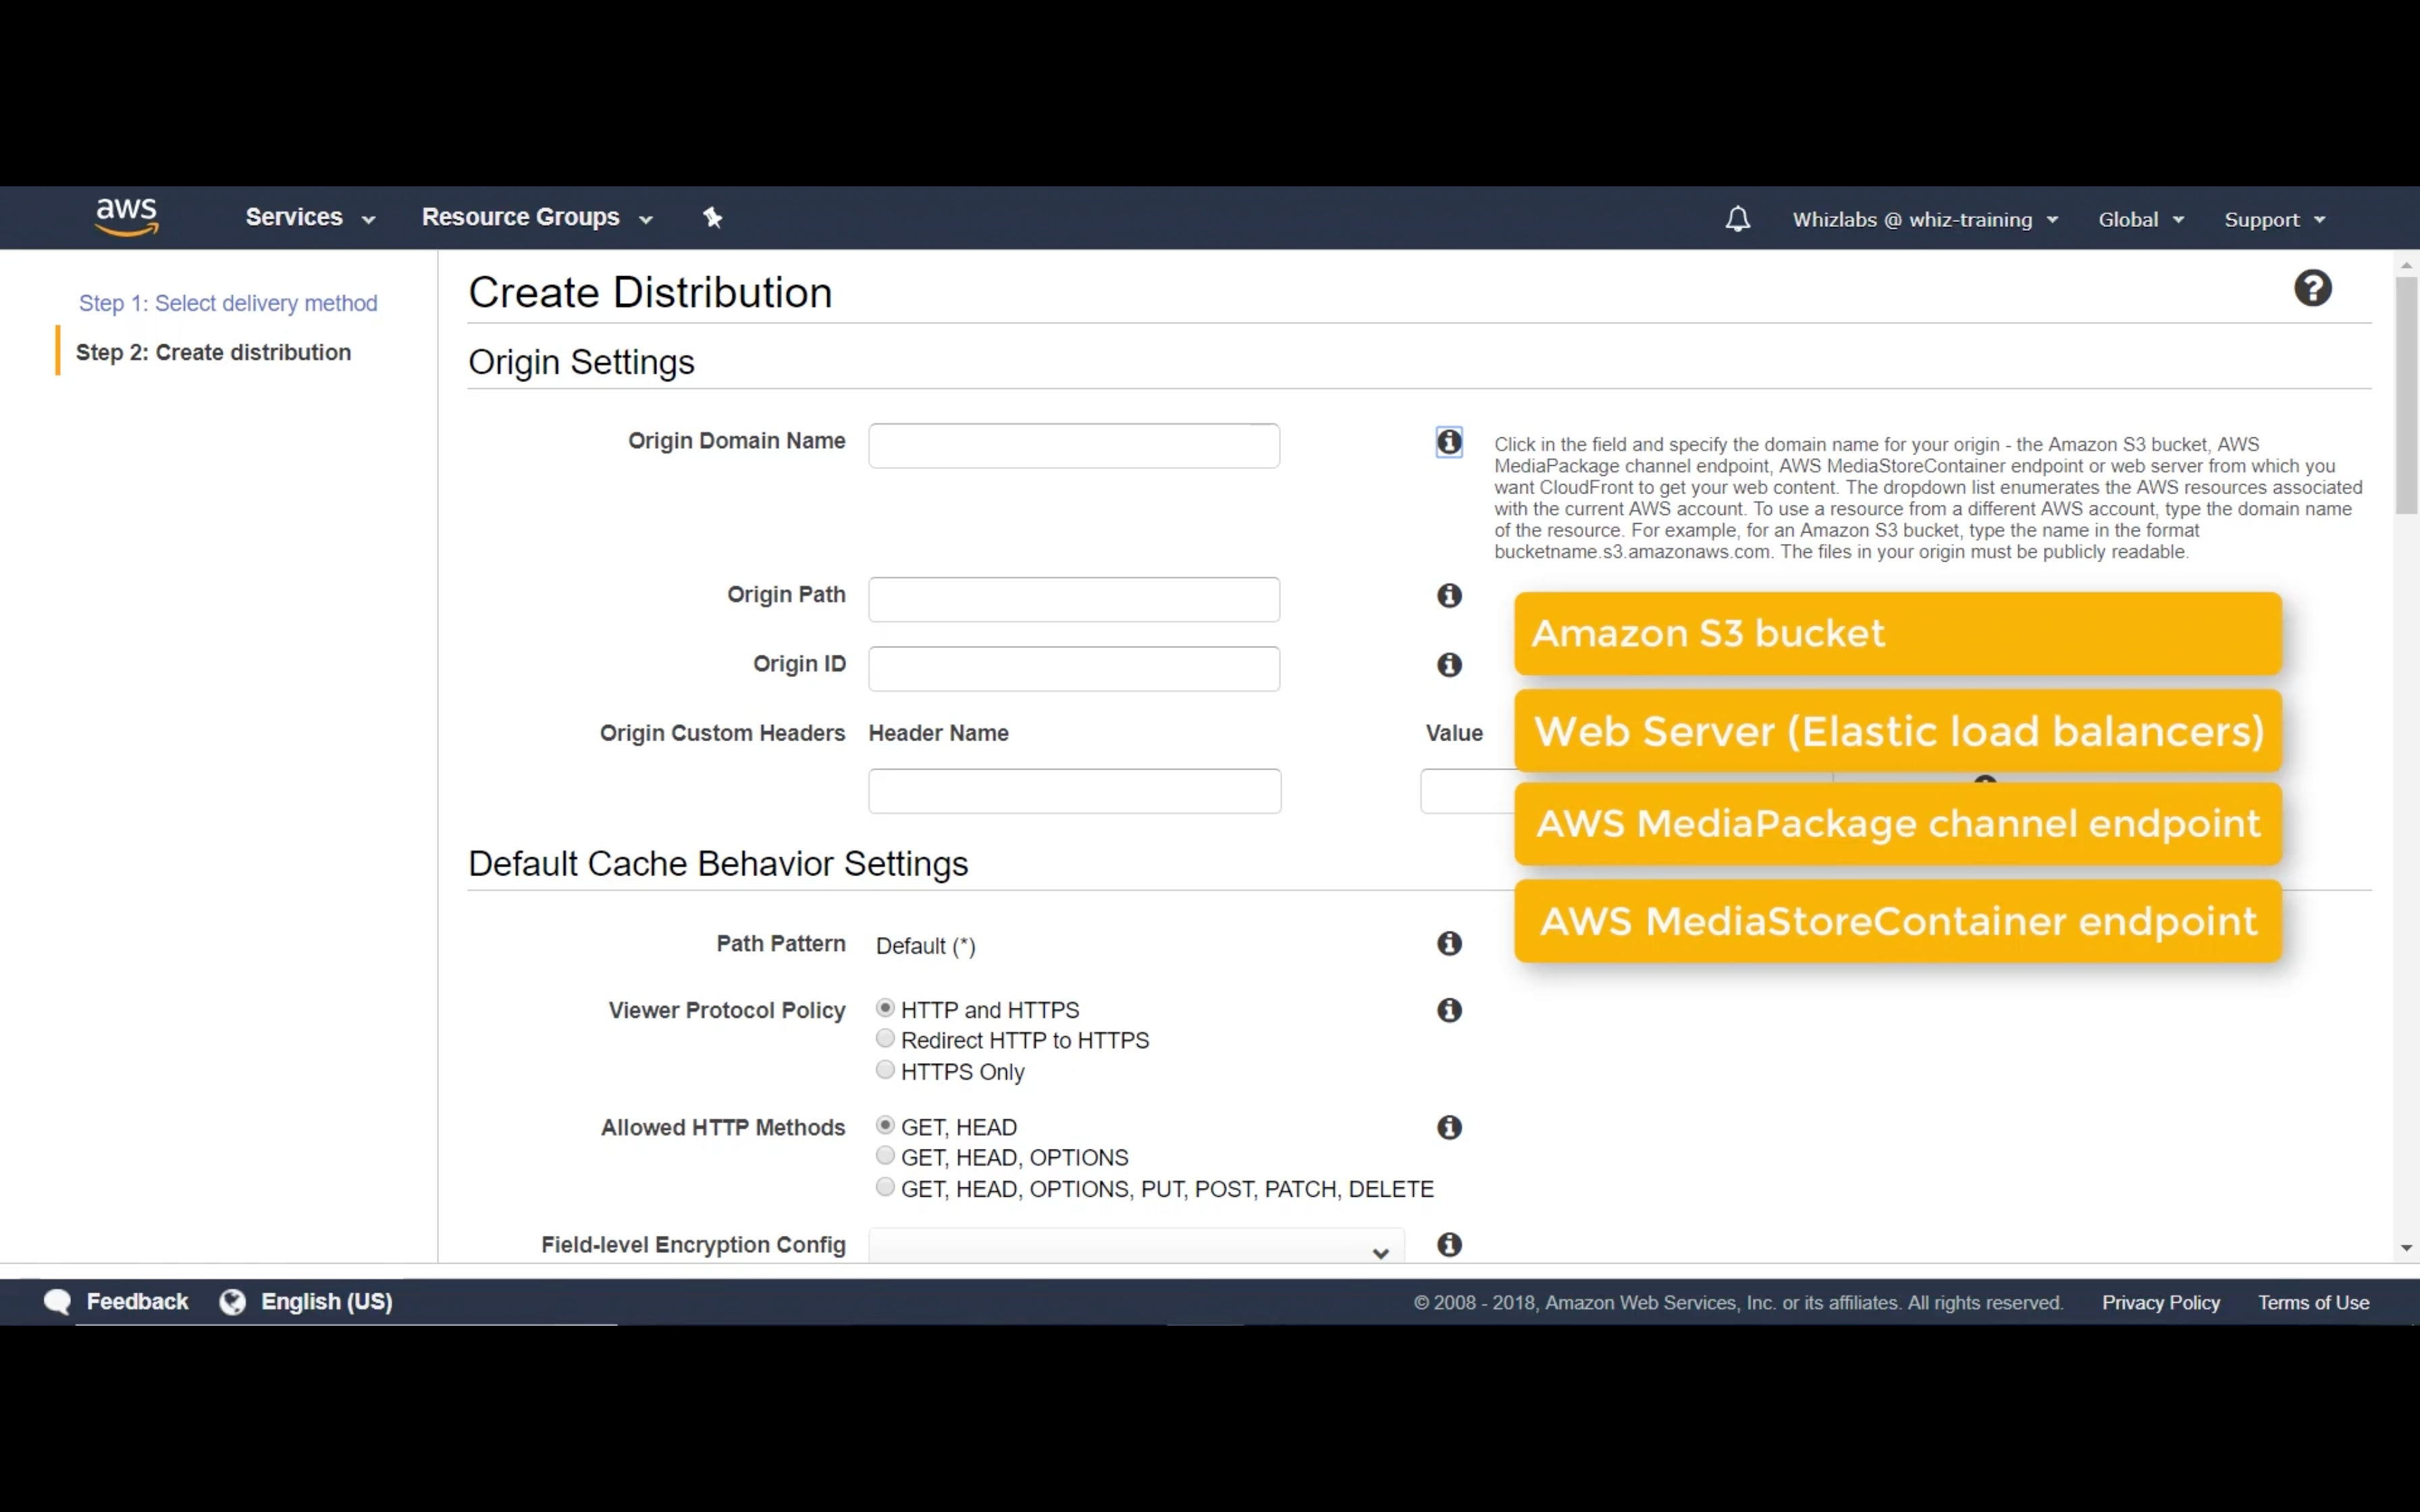Open the Whizlabs account dropdown
Image resolution: width=2420 pixels, height=1512 pixels.
pos(1924,219)
